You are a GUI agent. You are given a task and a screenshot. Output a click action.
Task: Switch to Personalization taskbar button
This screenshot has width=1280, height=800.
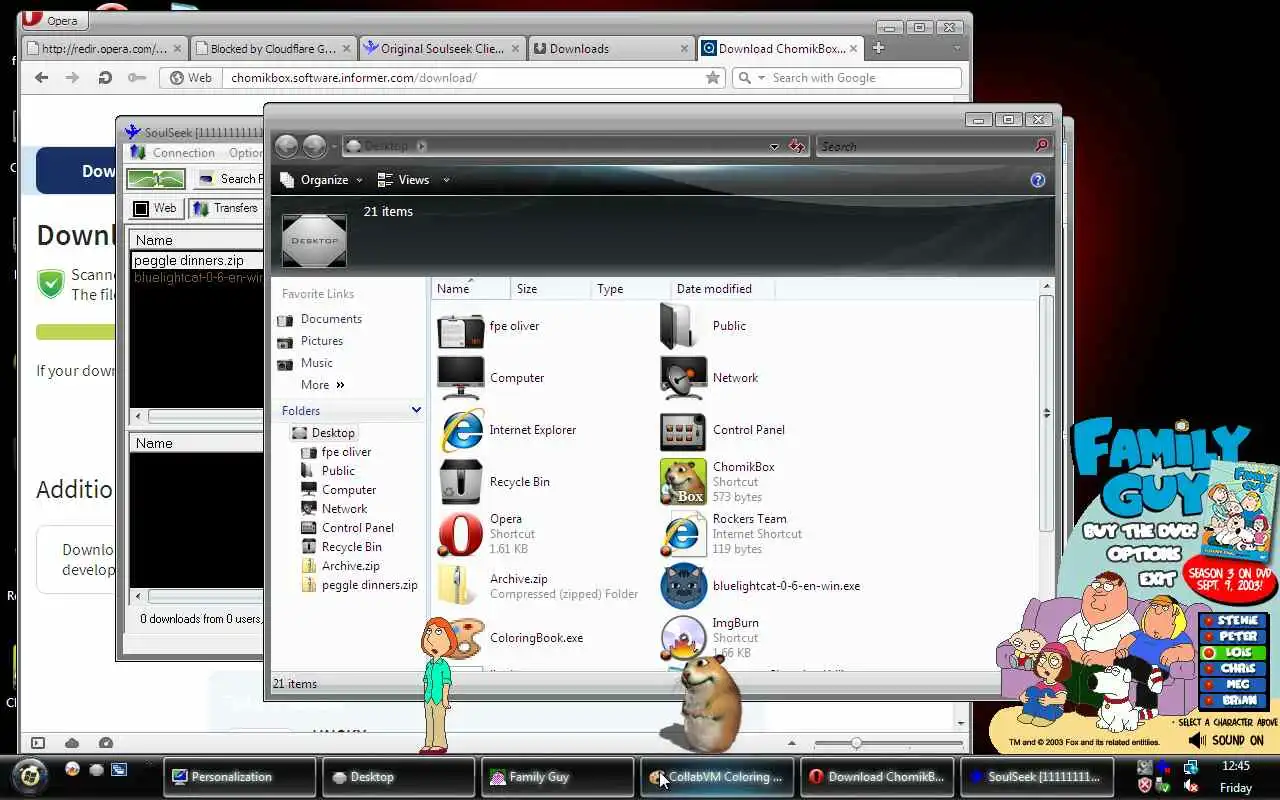(x=240, y=776)
